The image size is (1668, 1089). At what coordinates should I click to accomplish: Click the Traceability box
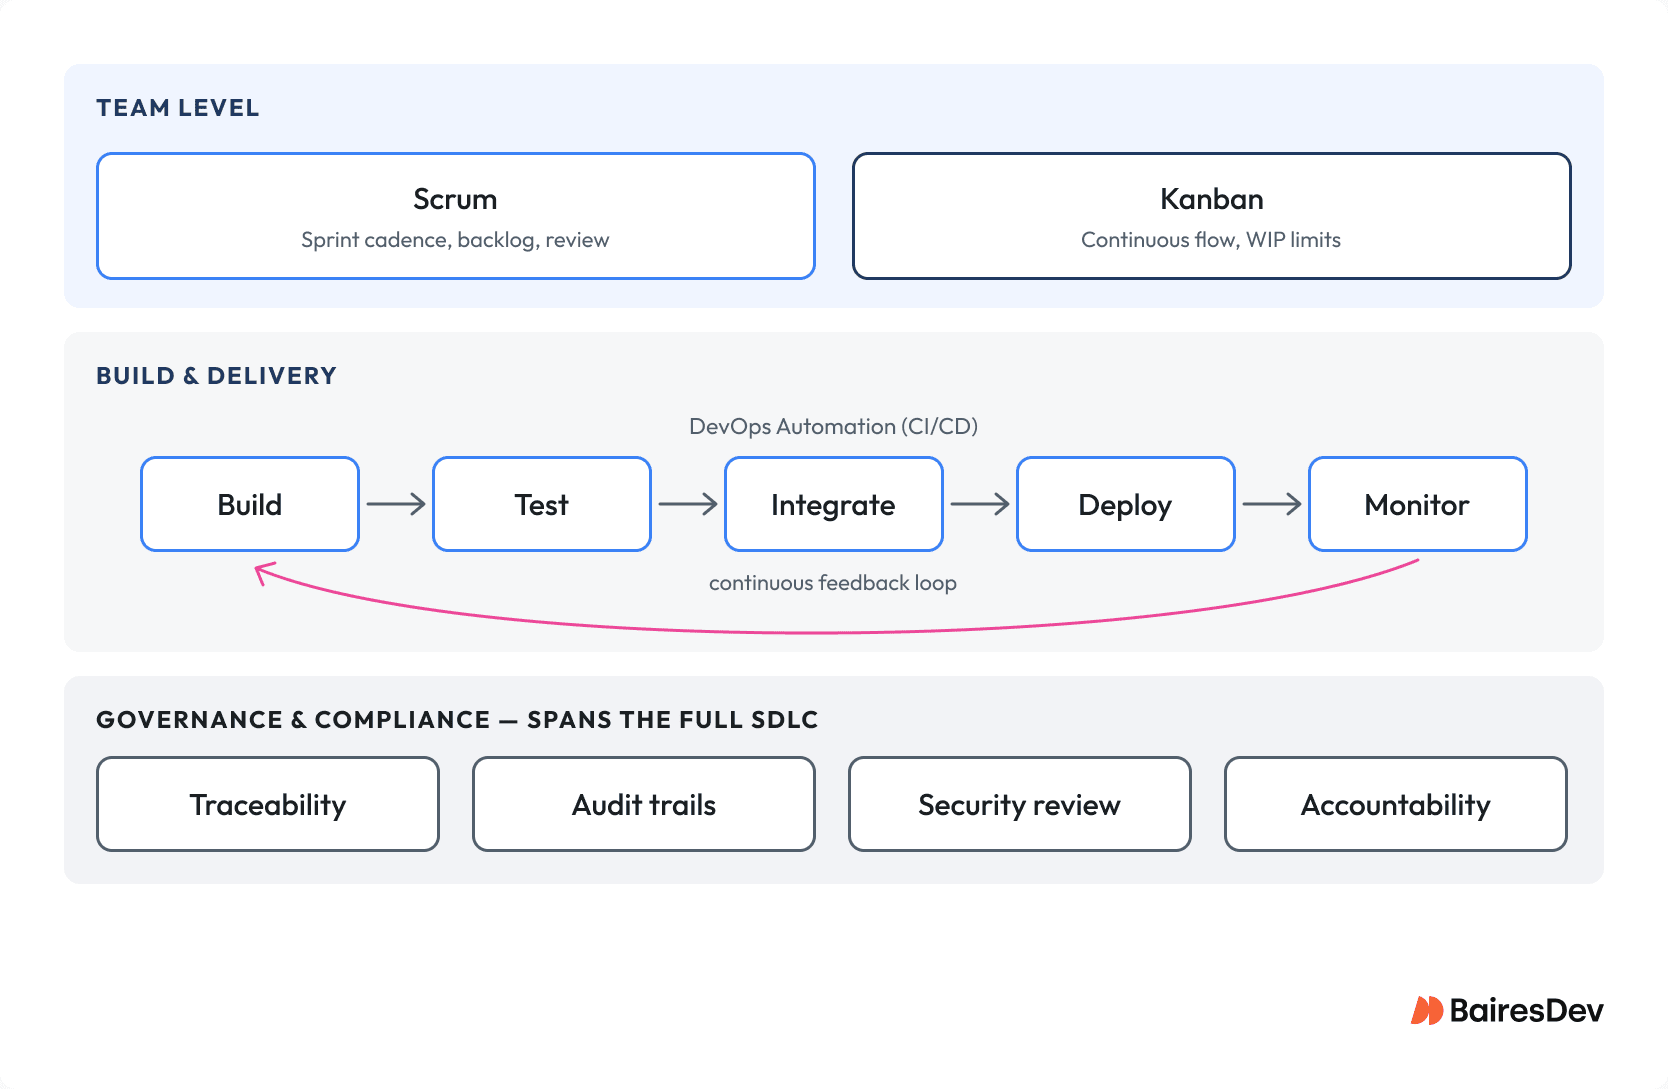tap(268, 804)
